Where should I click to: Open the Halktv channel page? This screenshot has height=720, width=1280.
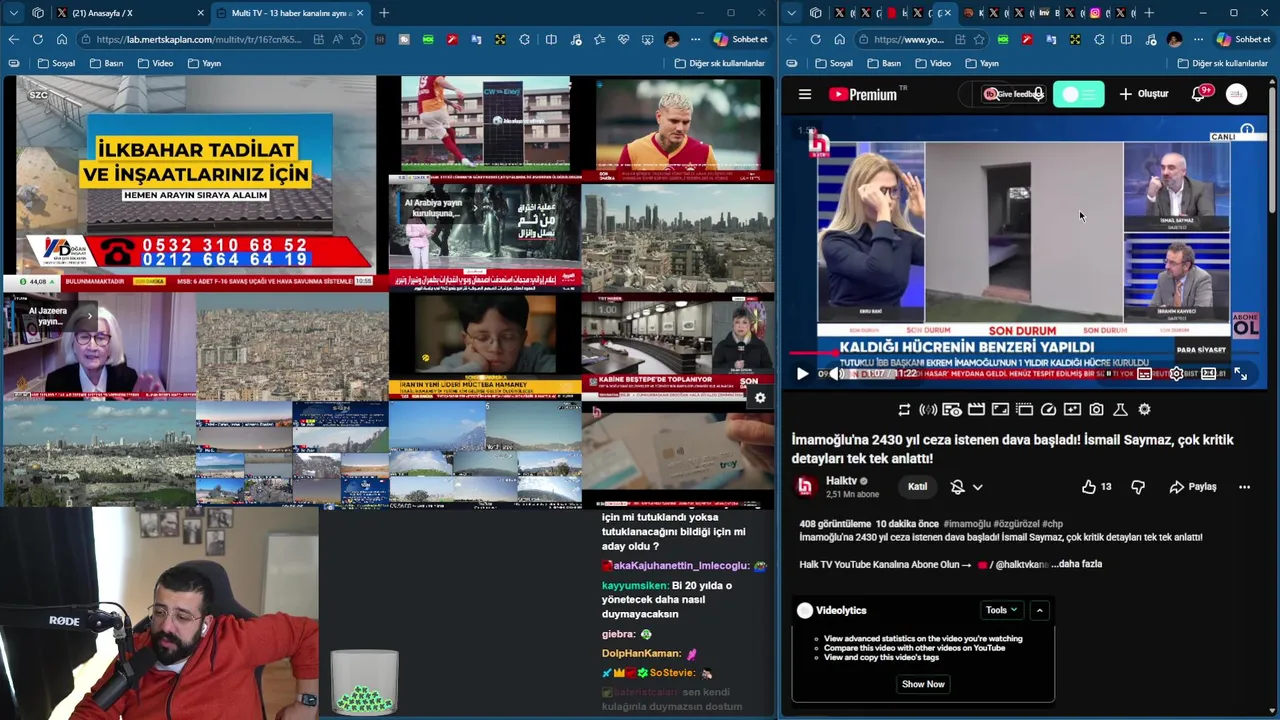[x=841, y=481]
